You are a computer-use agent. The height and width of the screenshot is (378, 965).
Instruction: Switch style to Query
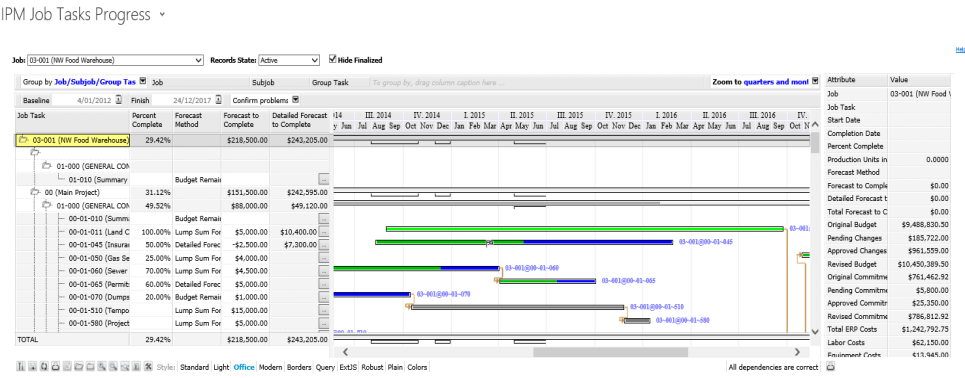pos(325,368)
